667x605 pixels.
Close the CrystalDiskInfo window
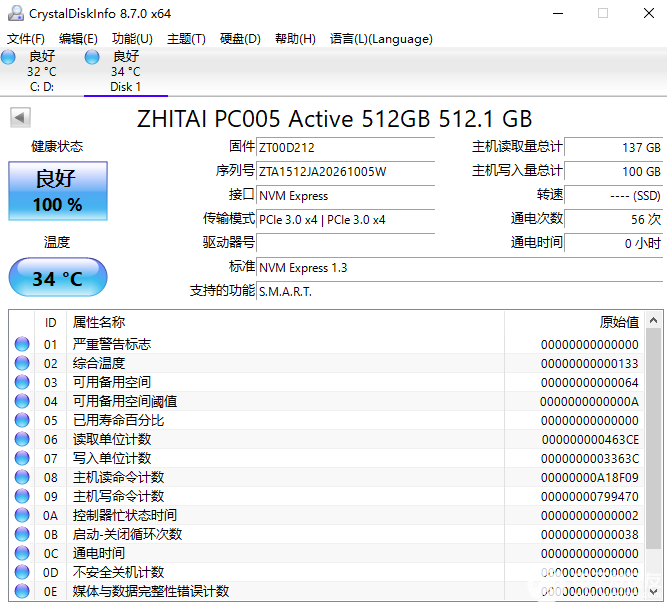coord(649,14)
